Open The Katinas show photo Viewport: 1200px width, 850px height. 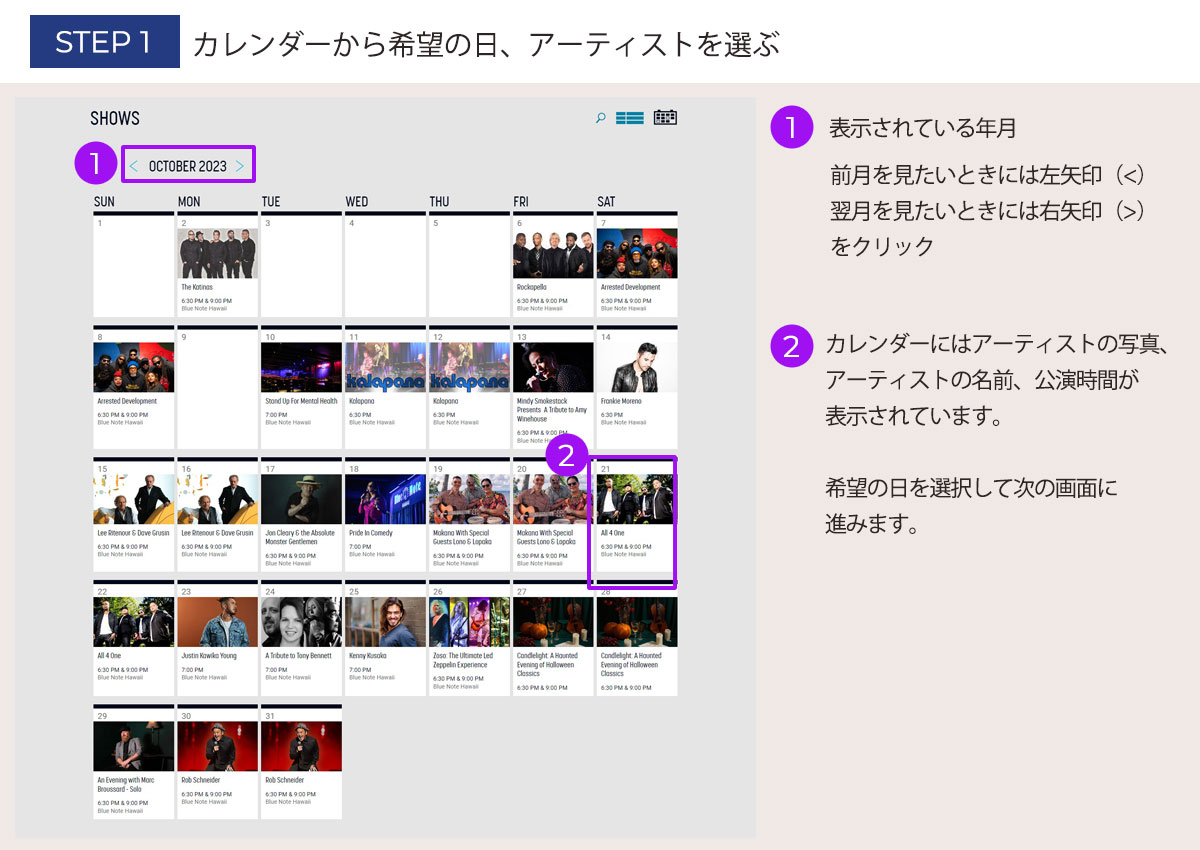coord(217,253)
